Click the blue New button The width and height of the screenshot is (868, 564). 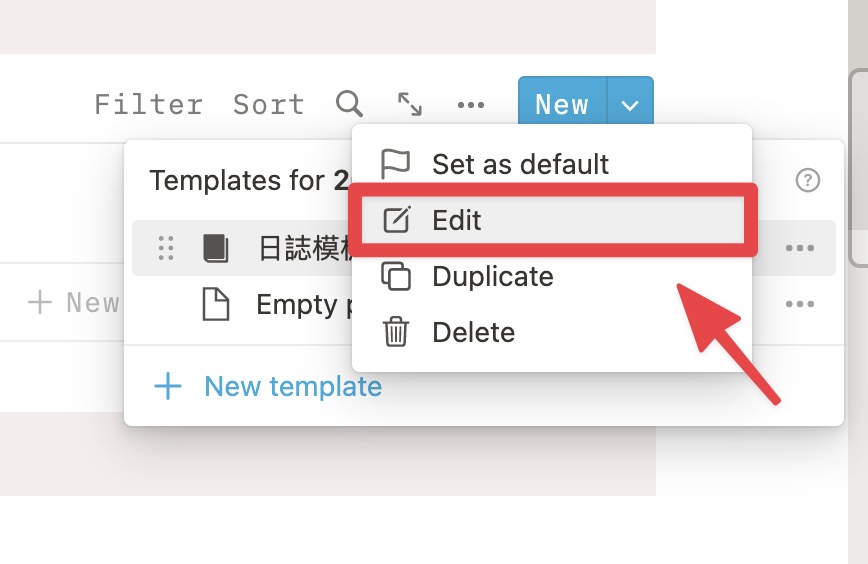click(562, 105)
